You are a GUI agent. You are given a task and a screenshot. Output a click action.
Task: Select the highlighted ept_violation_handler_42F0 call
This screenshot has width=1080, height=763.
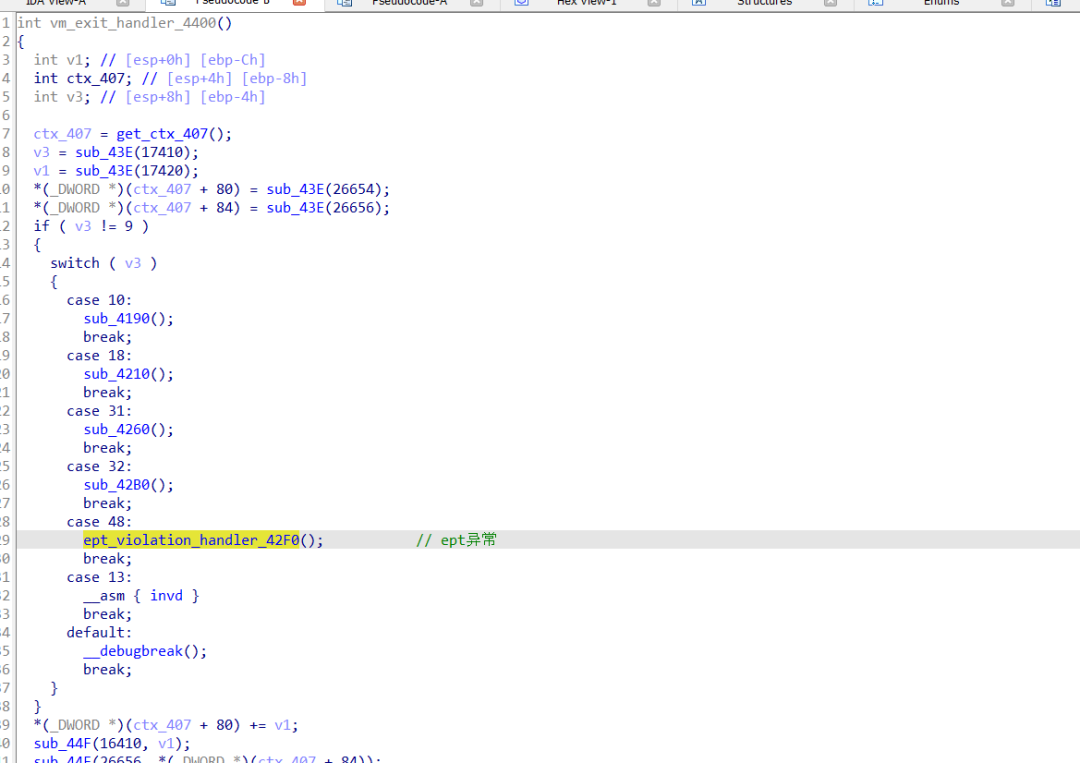[x=191, y=540]
